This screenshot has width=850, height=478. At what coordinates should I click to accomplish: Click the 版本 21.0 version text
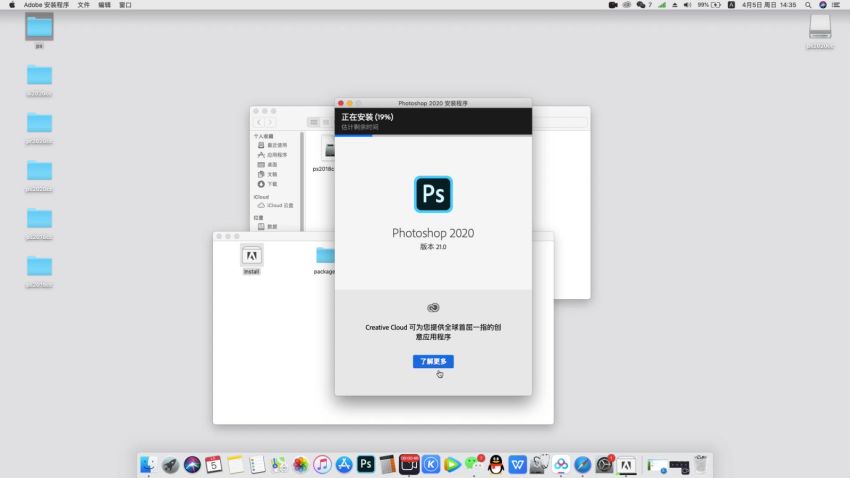pyautogui.click(x=433, y=247)
